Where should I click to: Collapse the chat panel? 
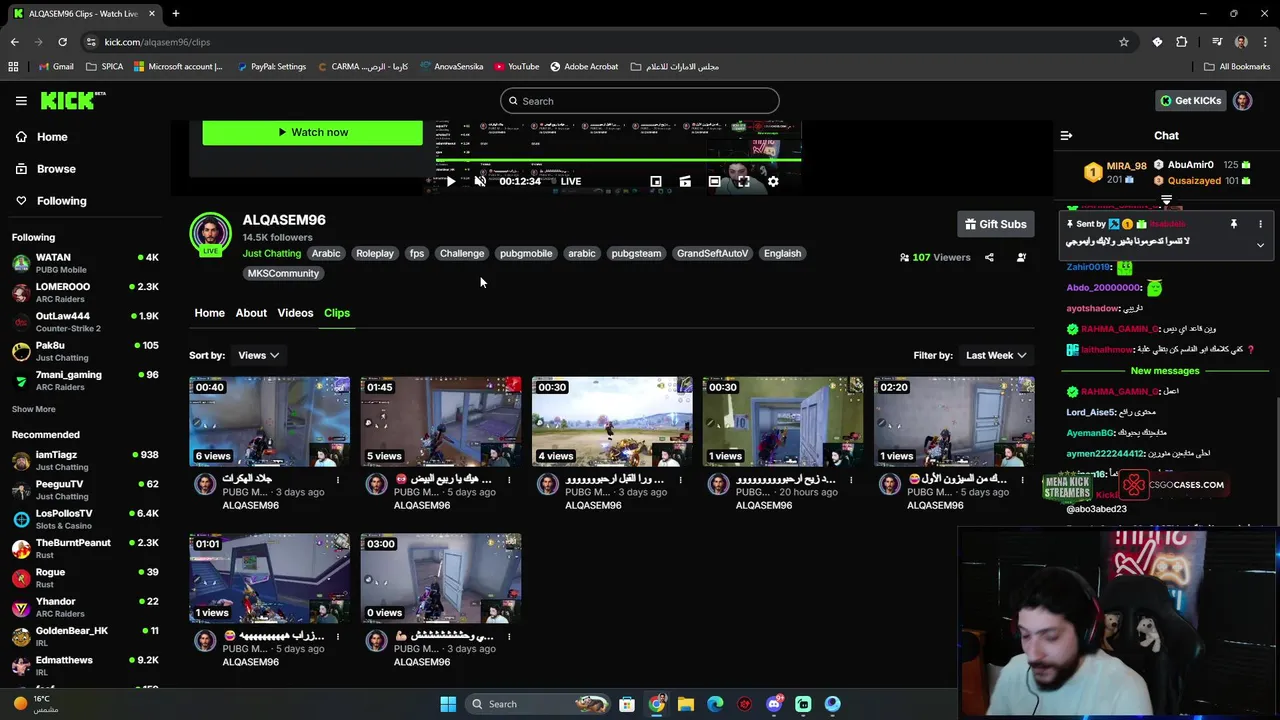tap(1066, 135)
